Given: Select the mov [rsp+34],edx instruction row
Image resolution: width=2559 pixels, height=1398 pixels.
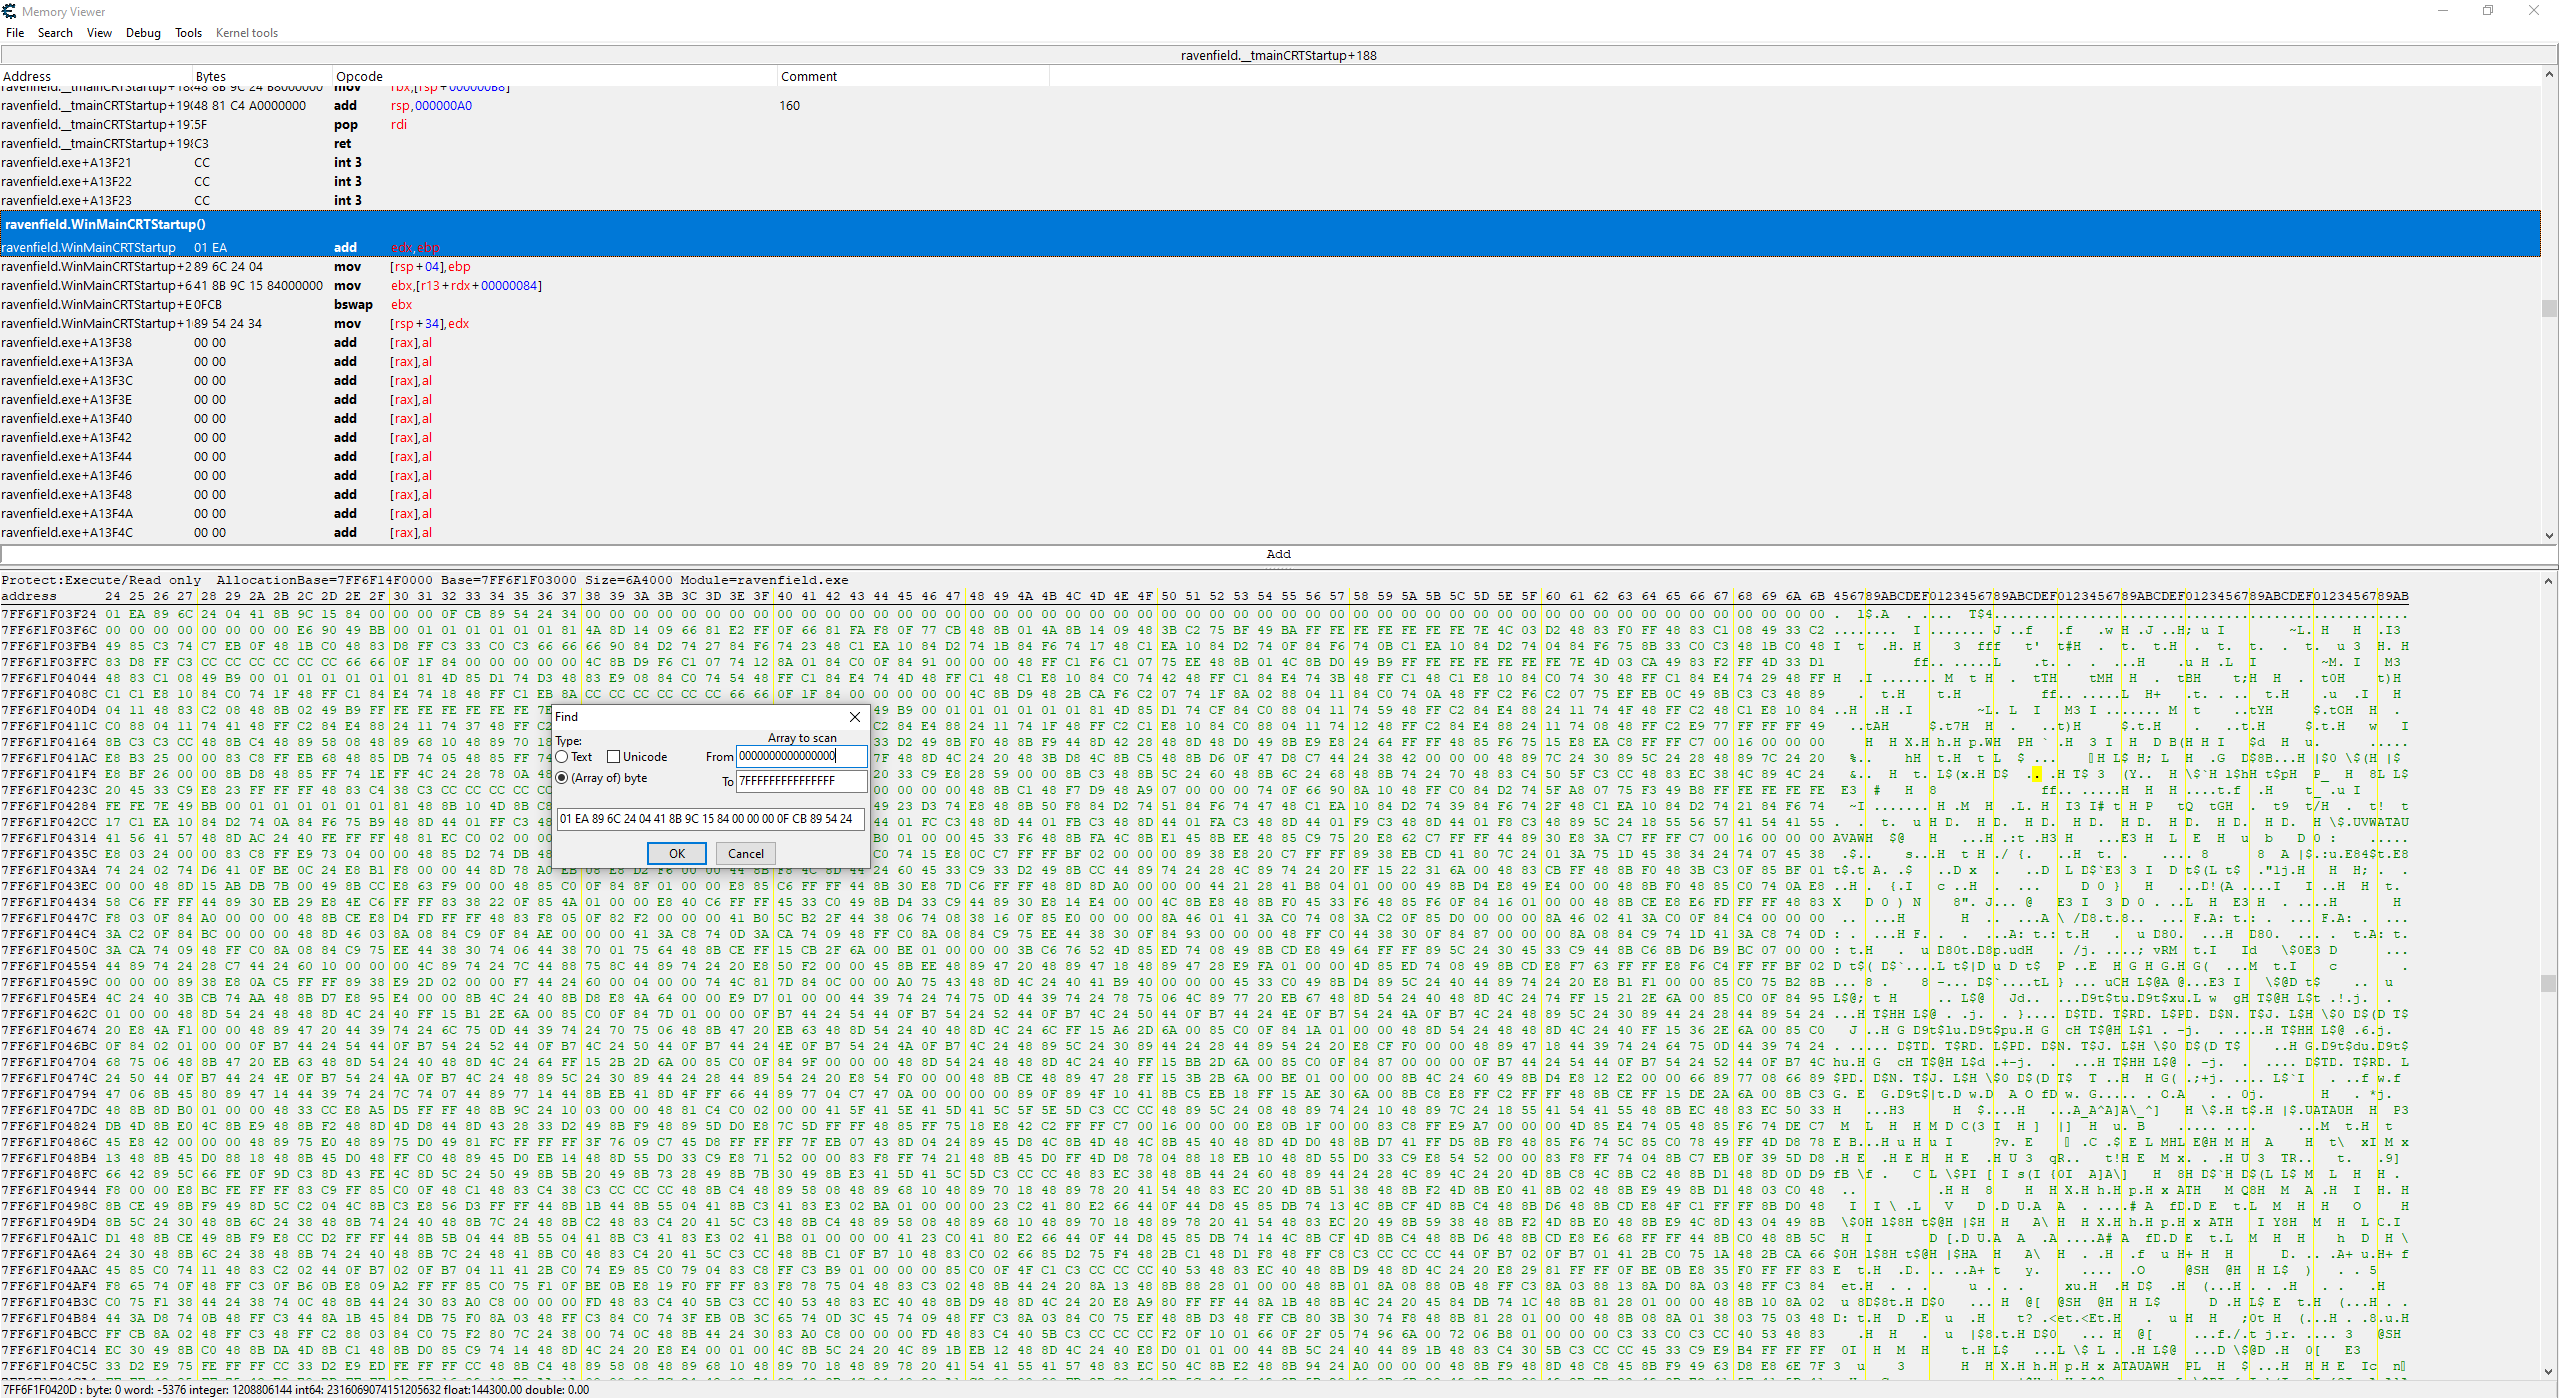Looking at the screenshot, I should coord(1270,324).
